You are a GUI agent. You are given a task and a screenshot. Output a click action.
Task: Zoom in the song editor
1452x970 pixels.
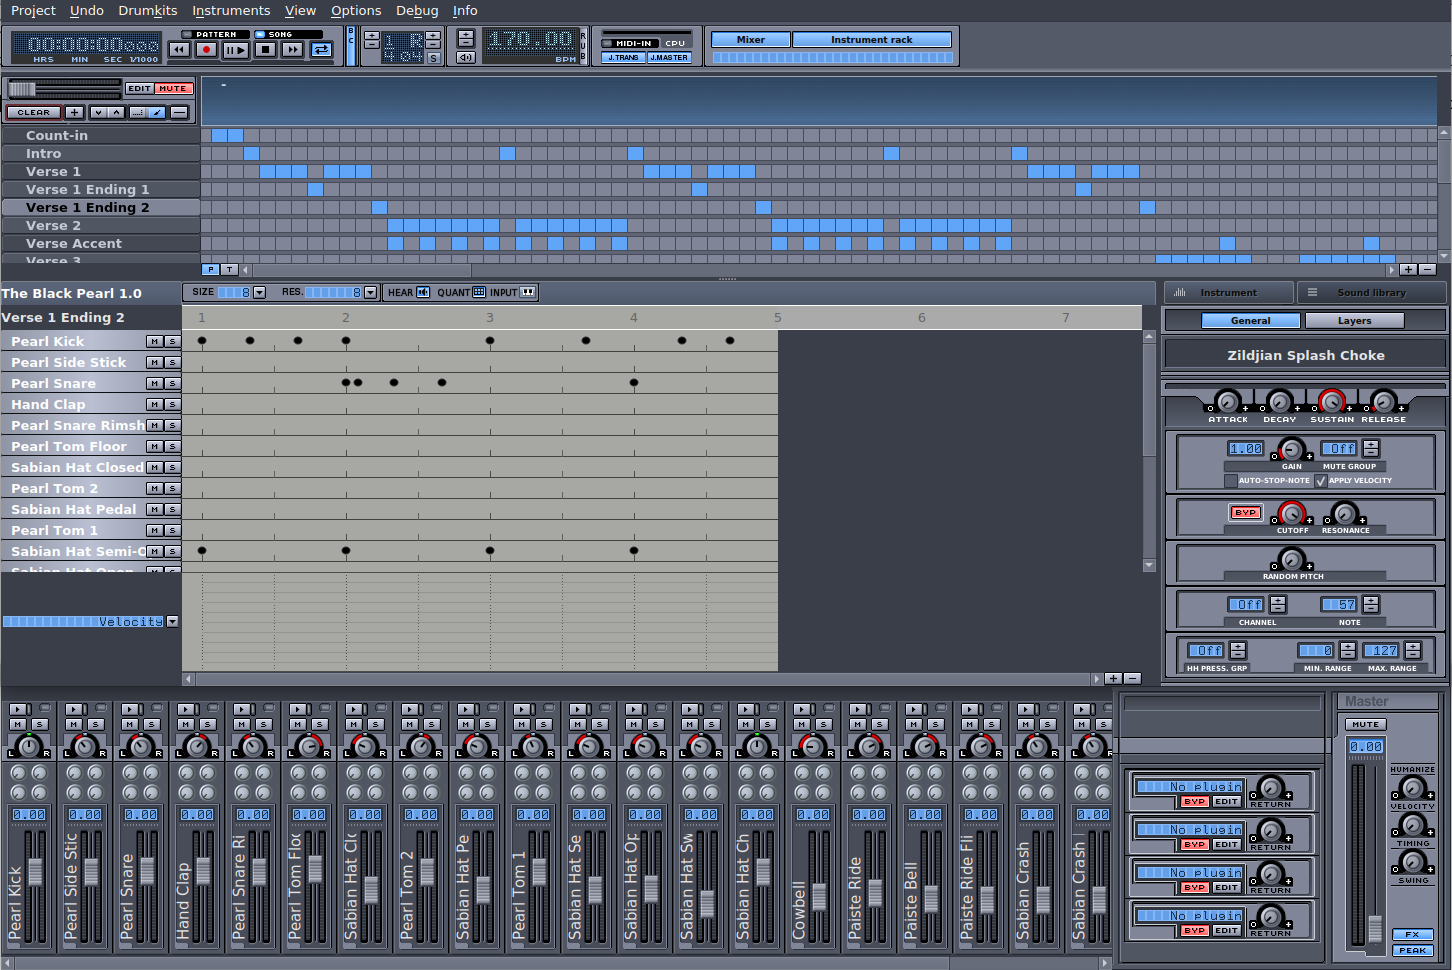click(x=1408, y=270)
